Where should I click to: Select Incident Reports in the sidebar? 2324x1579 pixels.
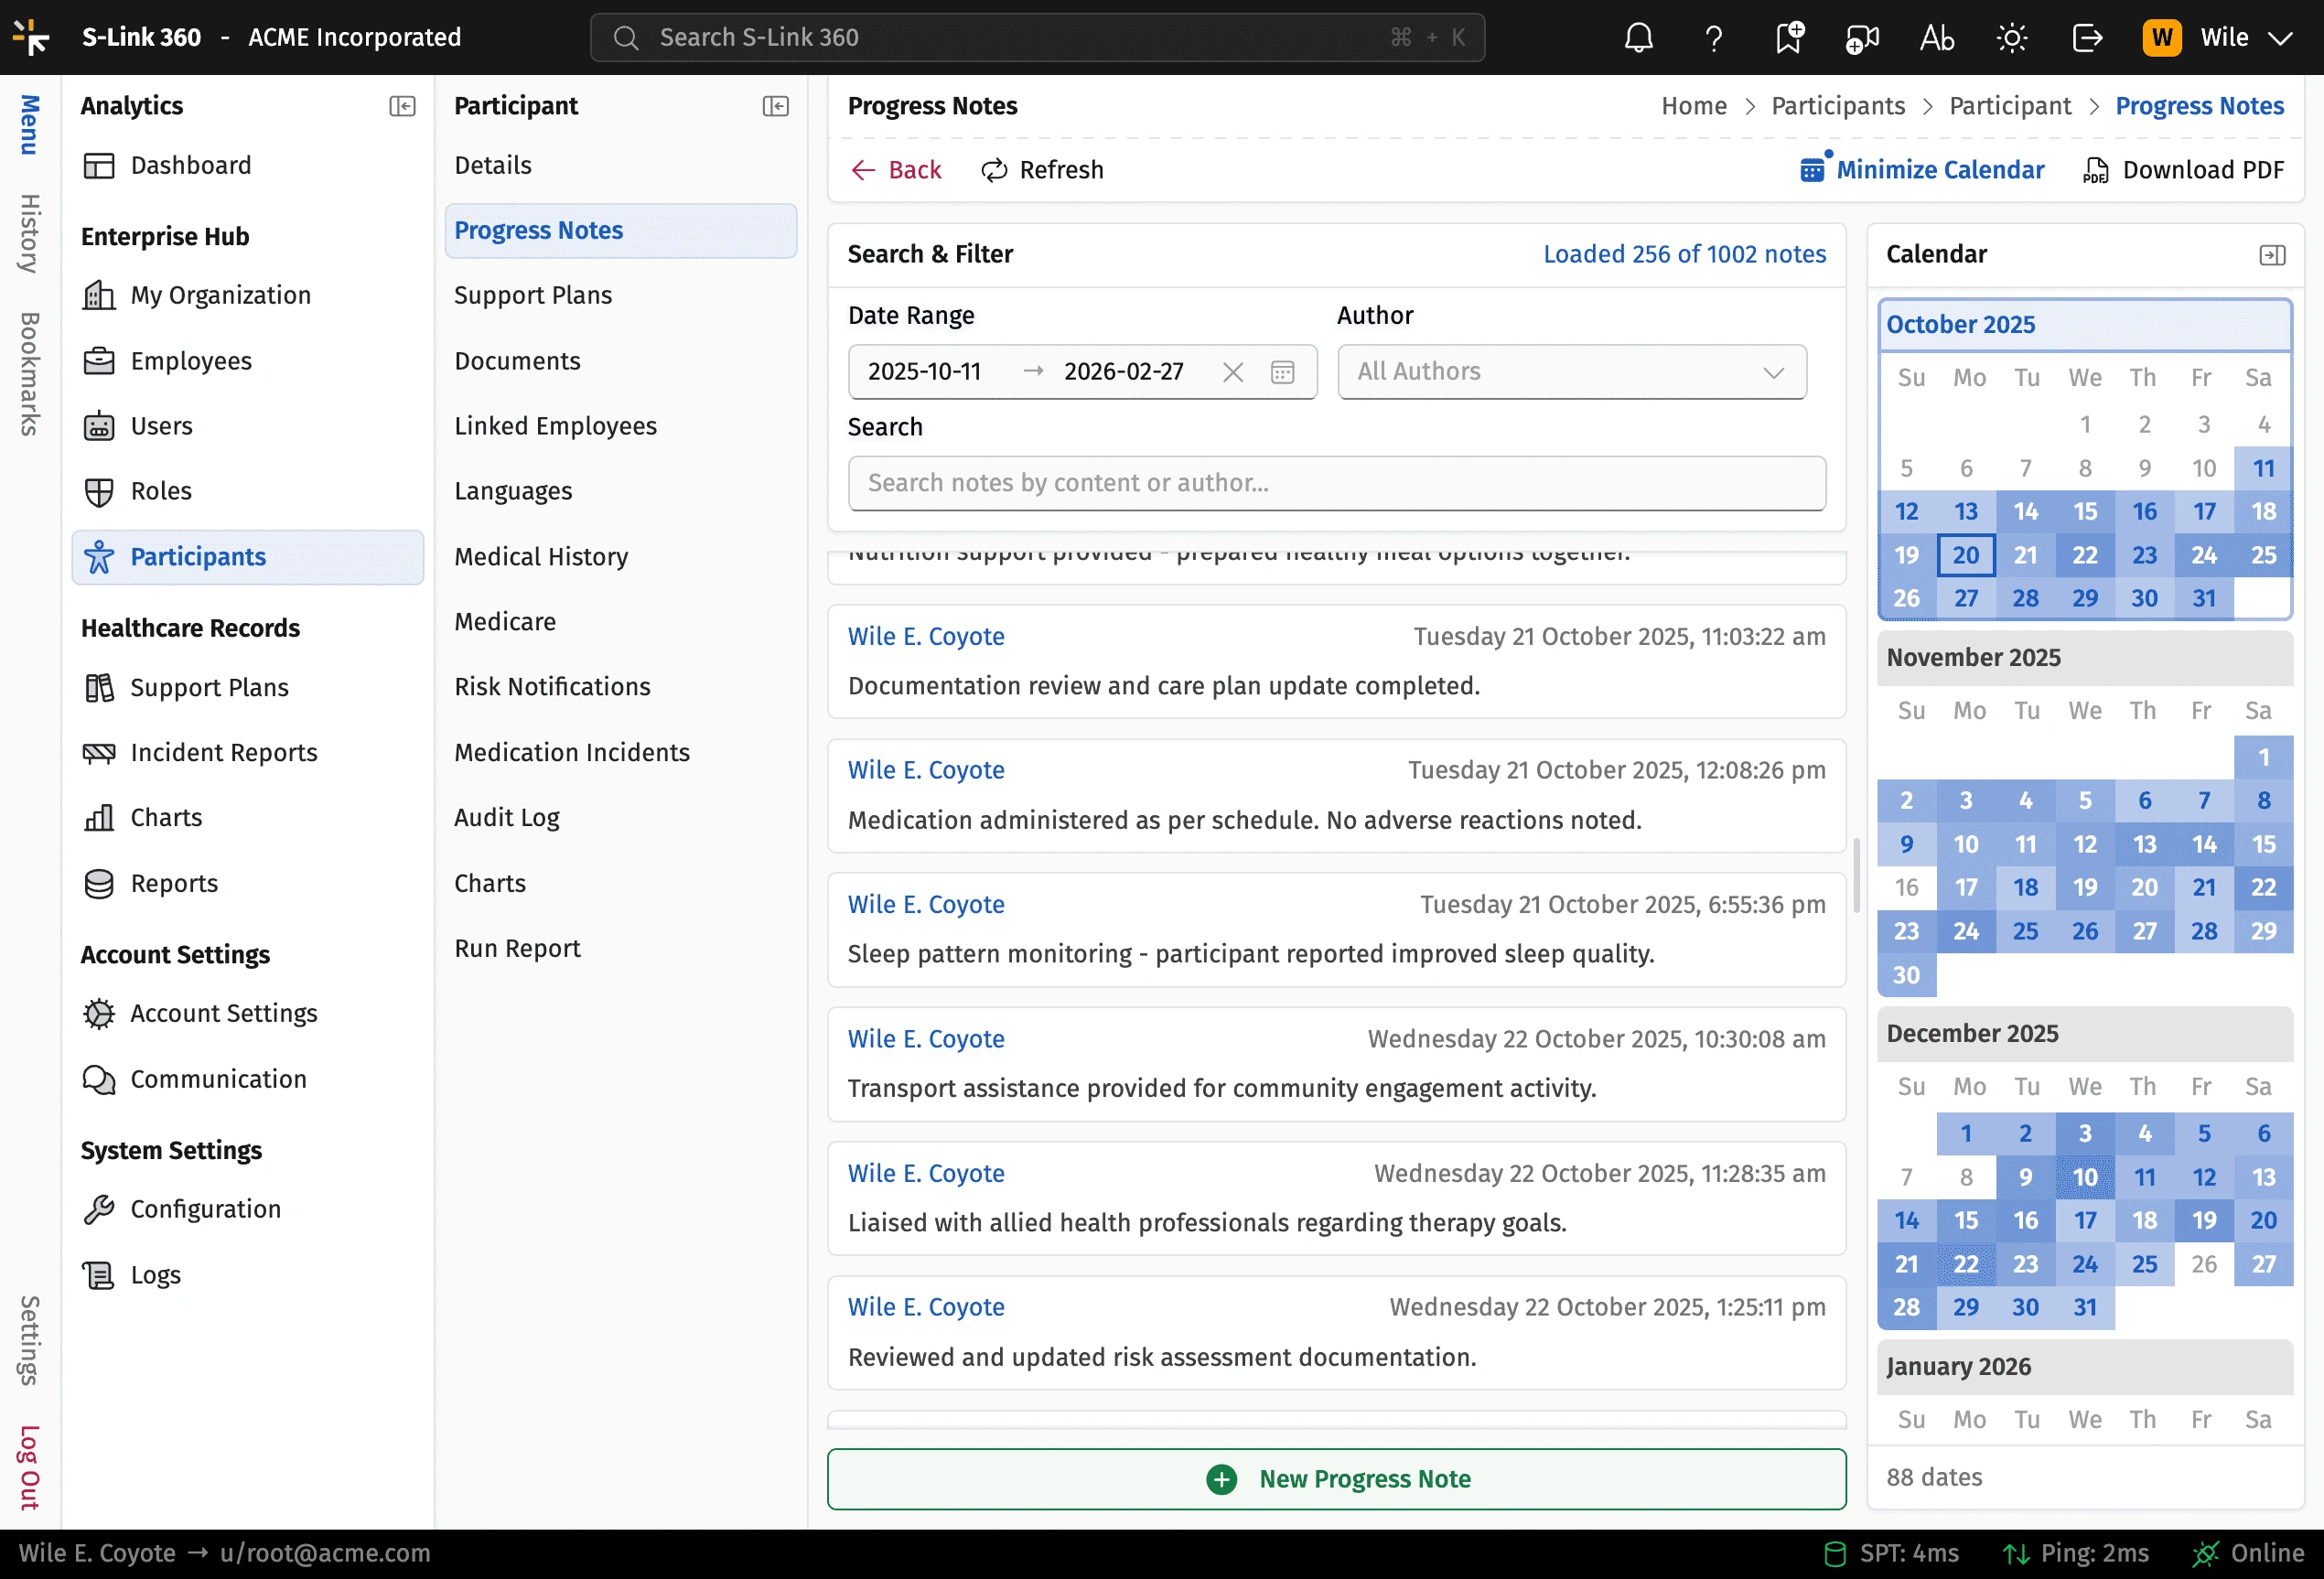[223, 752]
